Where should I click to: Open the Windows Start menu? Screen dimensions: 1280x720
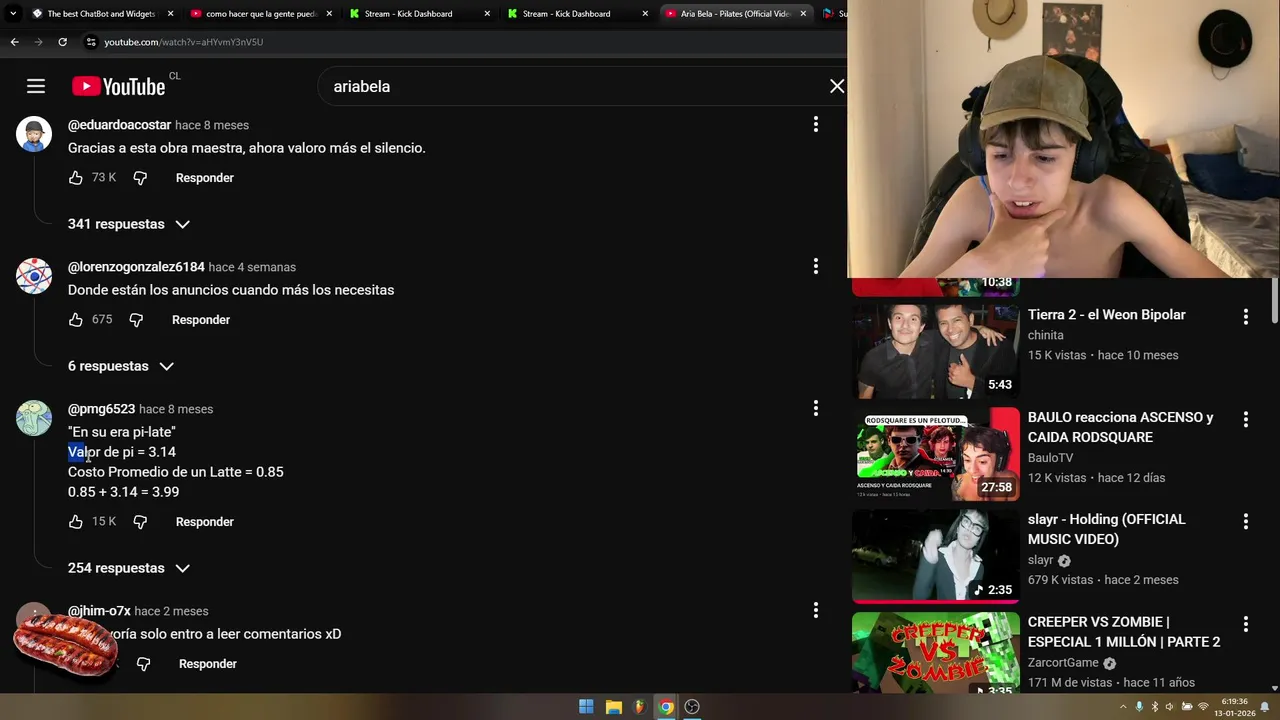[586, 707]
